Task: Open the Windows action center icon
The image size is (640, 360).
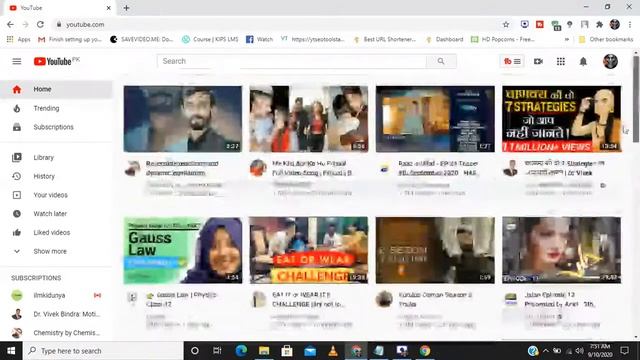Action: (x=624, y=351)
